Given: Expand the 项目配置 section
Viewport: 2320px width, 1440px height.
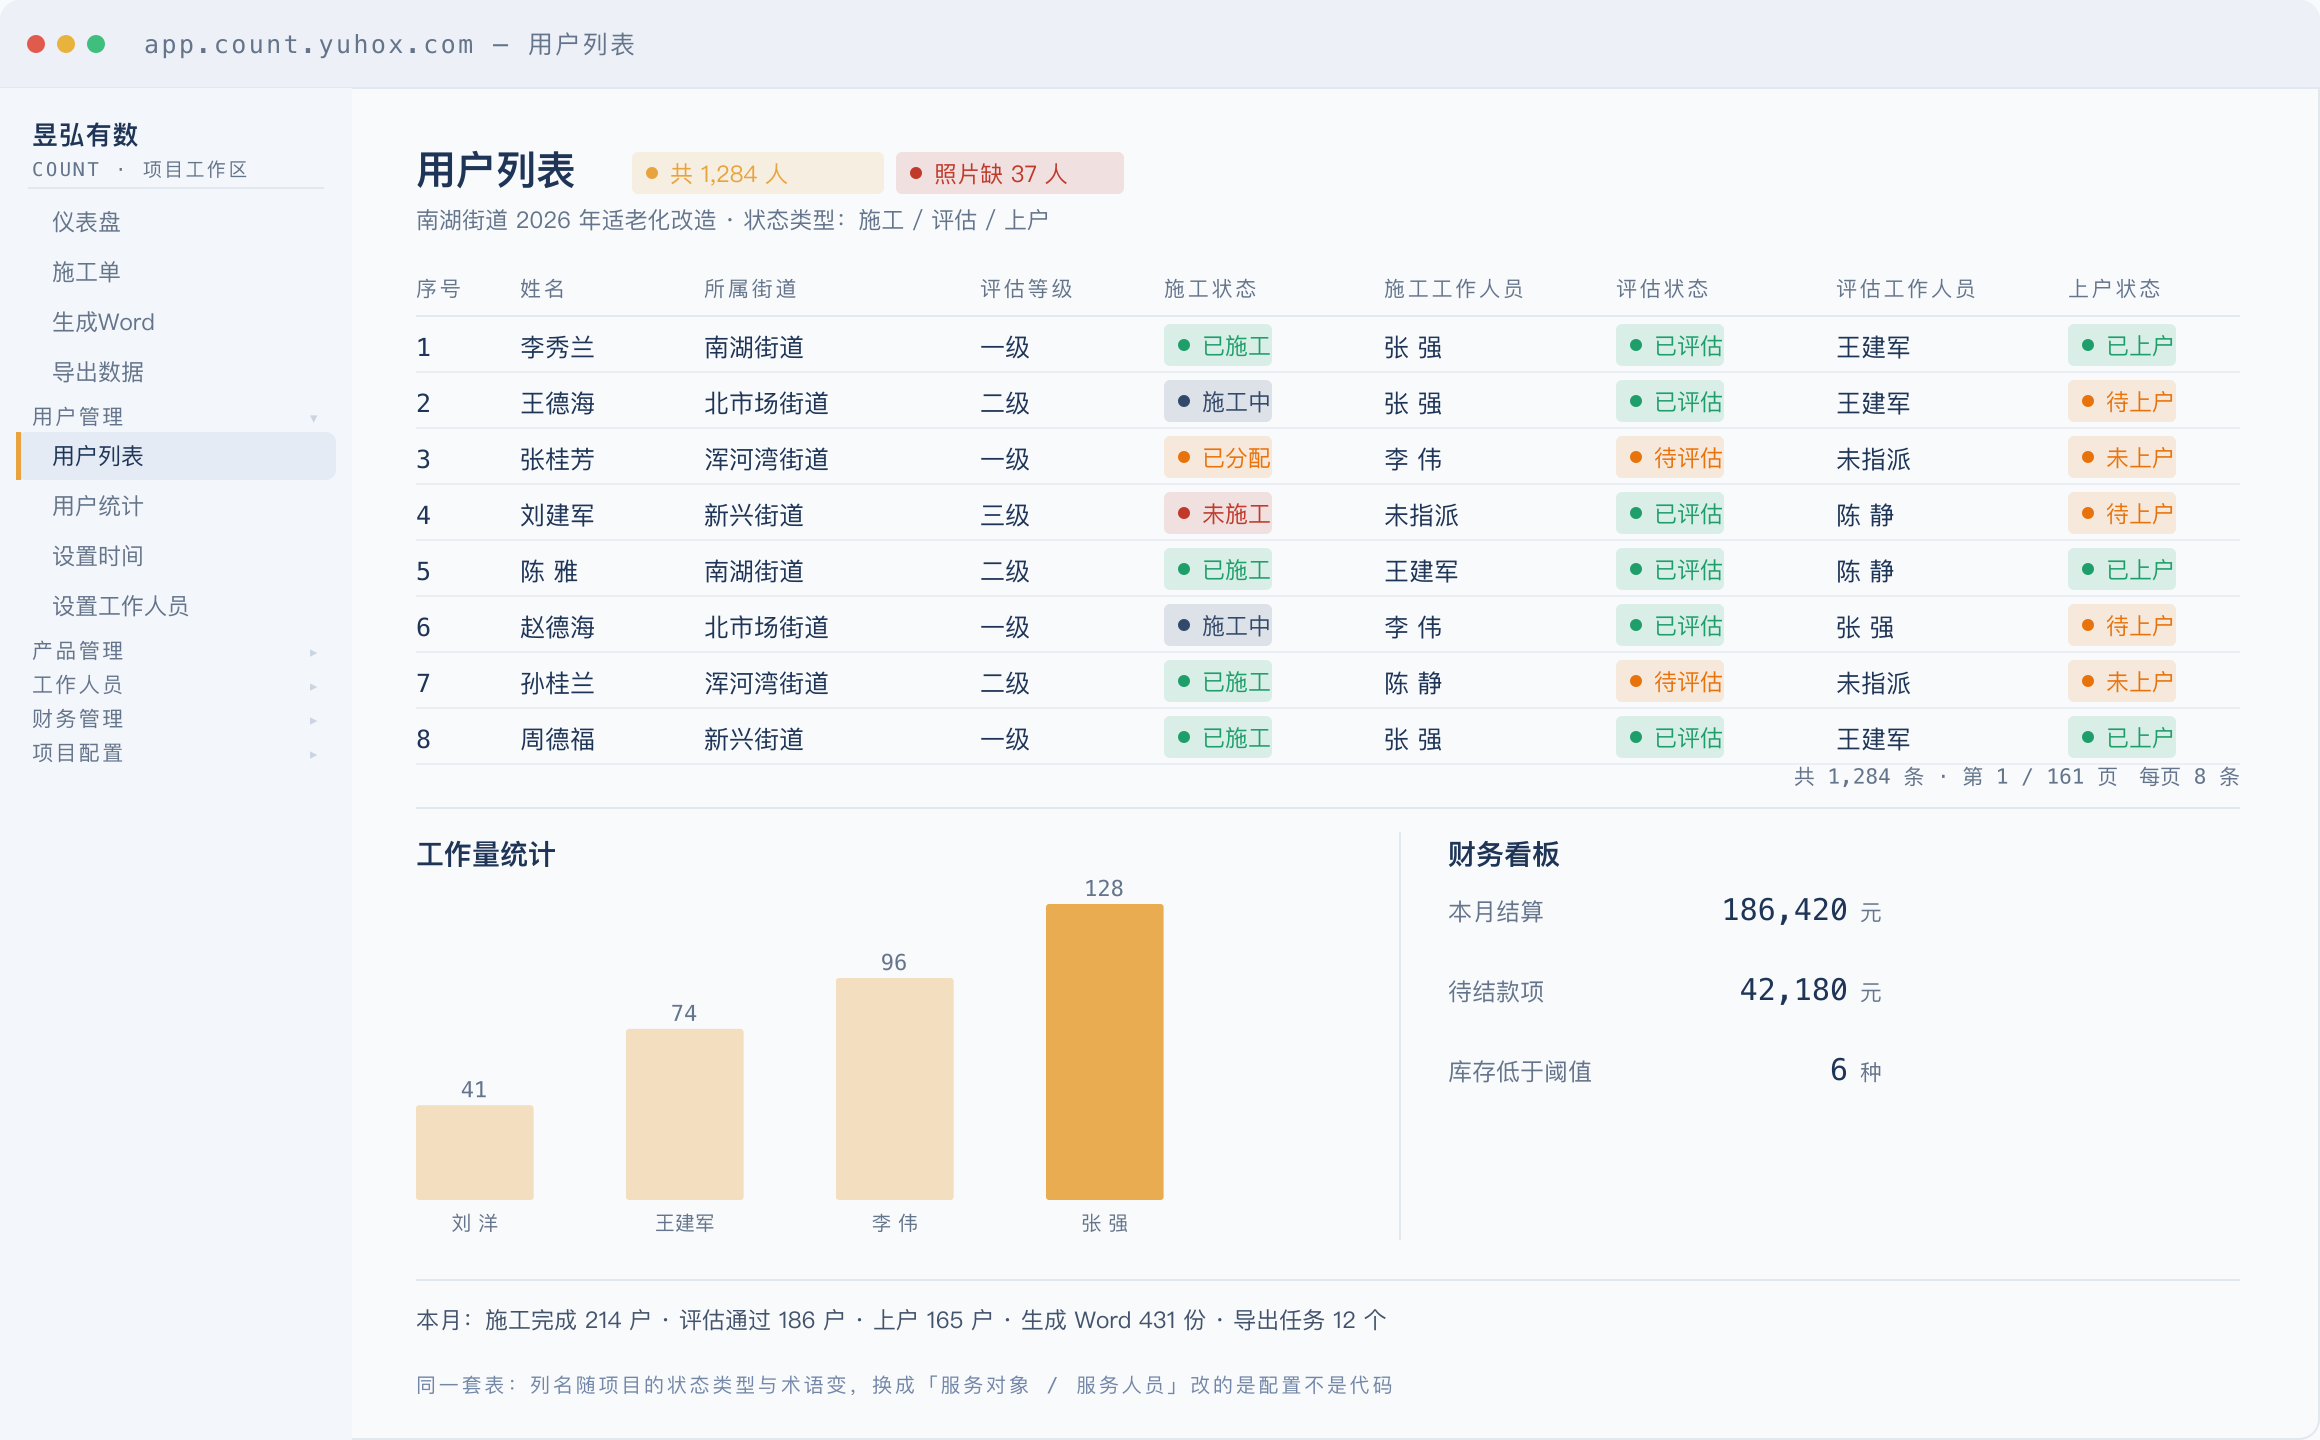Looking at the screenshot, I should [176, 753].
